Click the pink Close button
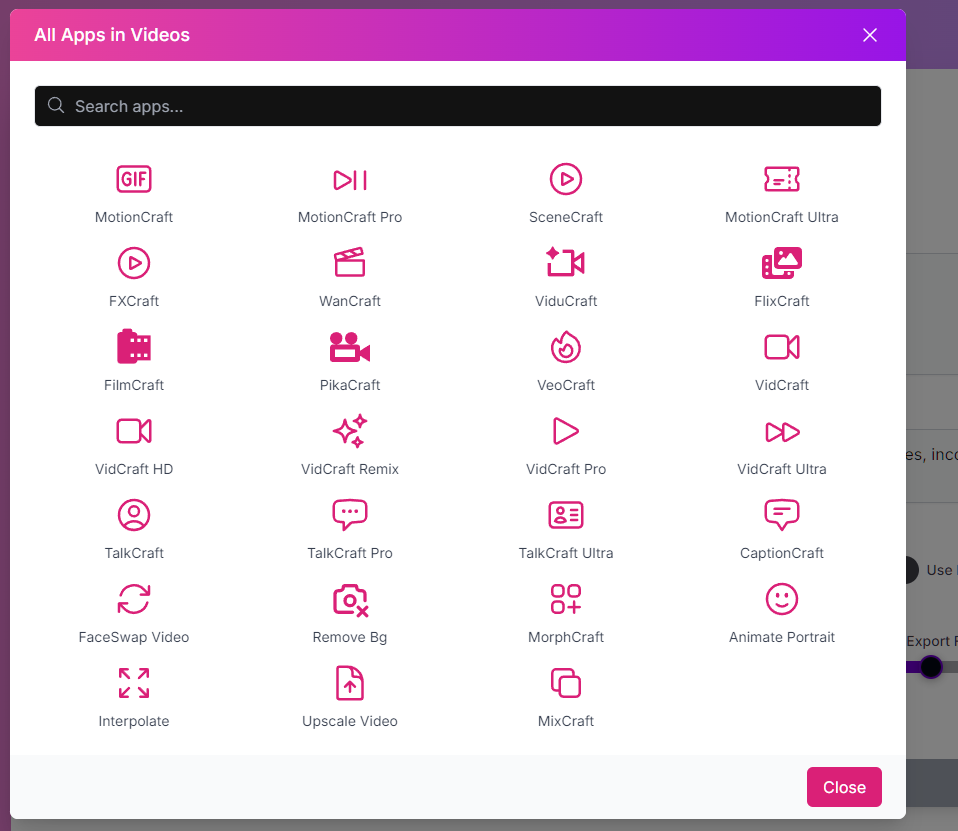 point(844,787)
